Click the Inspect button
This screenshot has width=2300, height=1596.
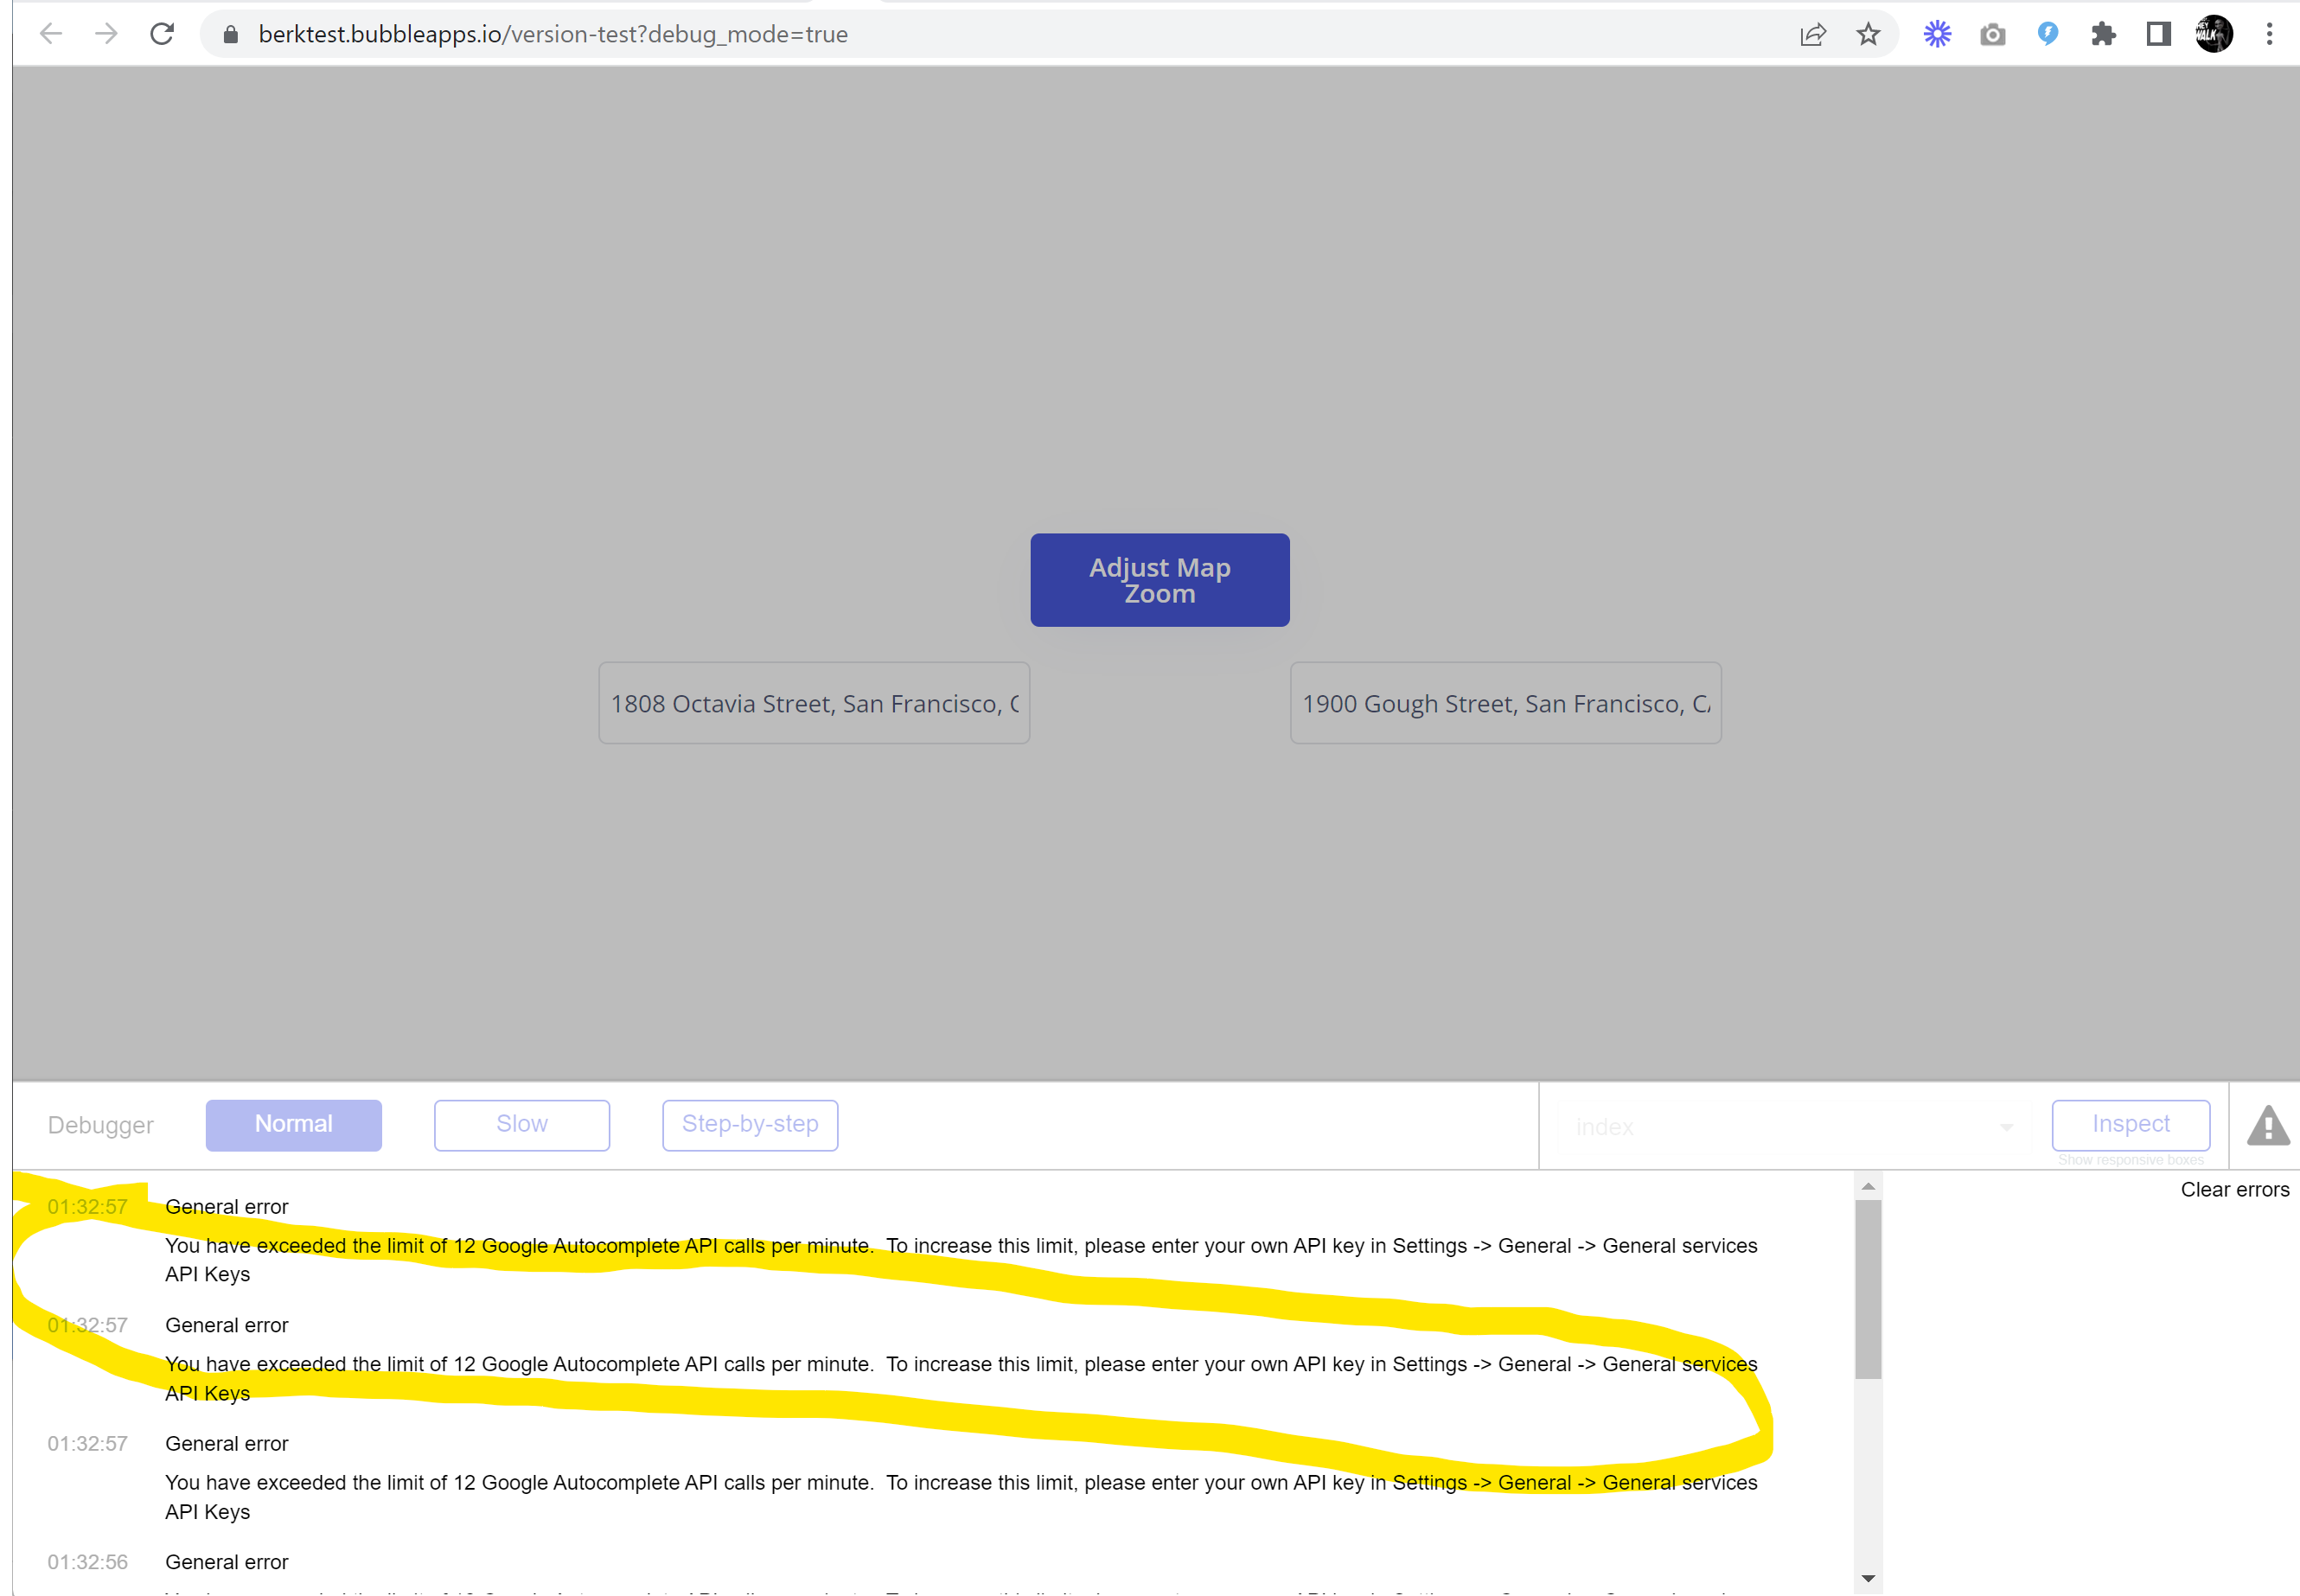(x=2130, y=1124)
